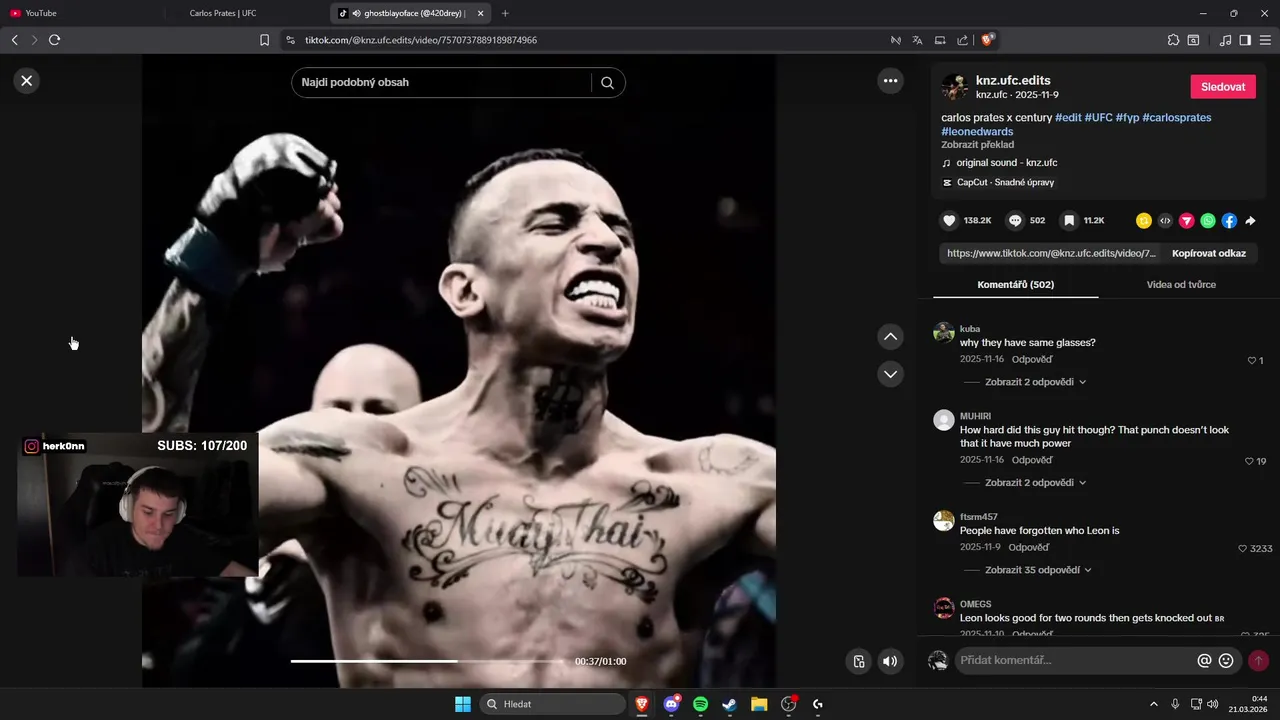This screenshot has height=720, width=1280.
Task: Open more share options with the arrow icon
Action: click(x=1250, y=221)
